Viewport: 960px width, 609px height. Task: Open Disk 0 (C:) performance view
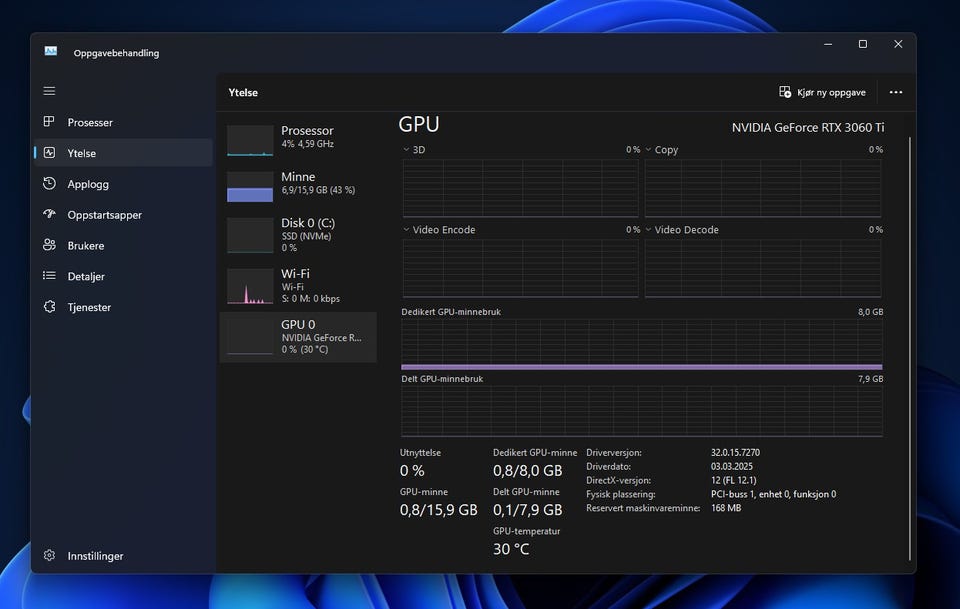[x=298, y=234]
